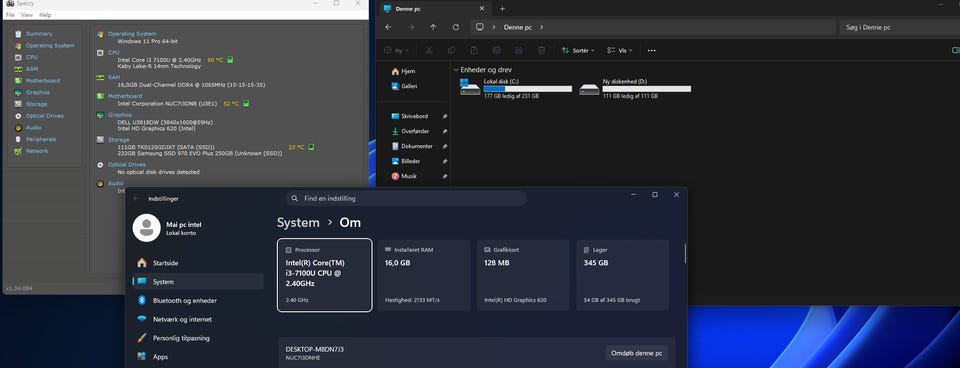Screen dimensions: 960x368
Task: Refresh the File Explorer view
Action: click(x=456, y=27)
